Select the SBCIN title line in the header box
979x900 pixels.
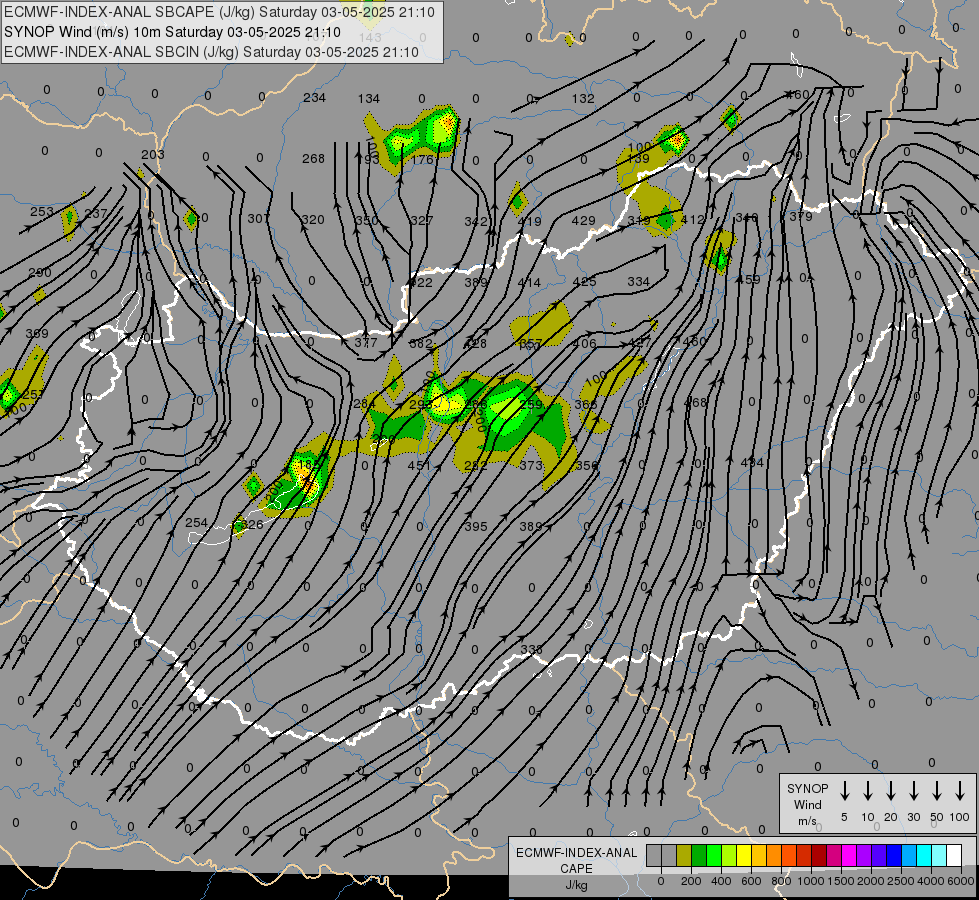[x=211, y=52]
